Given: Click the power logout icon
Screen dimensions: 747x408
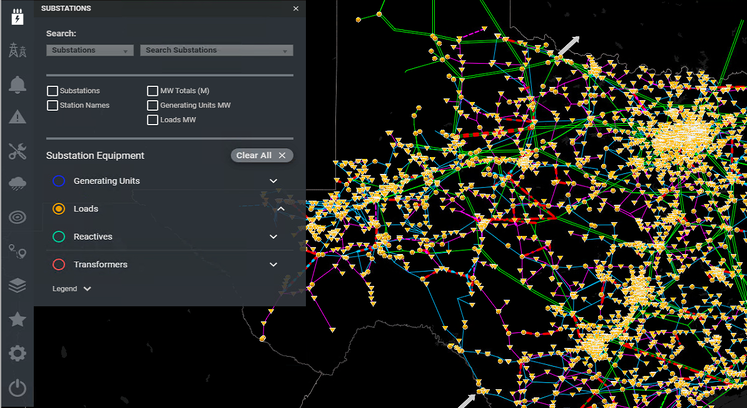Looking at the screenshot, I should [17, 389].
